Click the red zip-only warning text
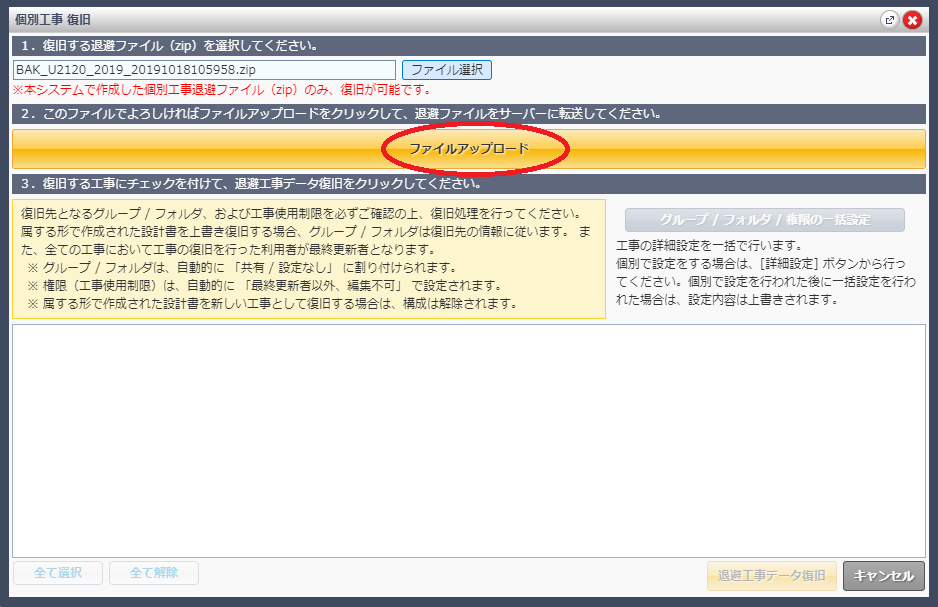The image size is (938, 607). point(223,90)
